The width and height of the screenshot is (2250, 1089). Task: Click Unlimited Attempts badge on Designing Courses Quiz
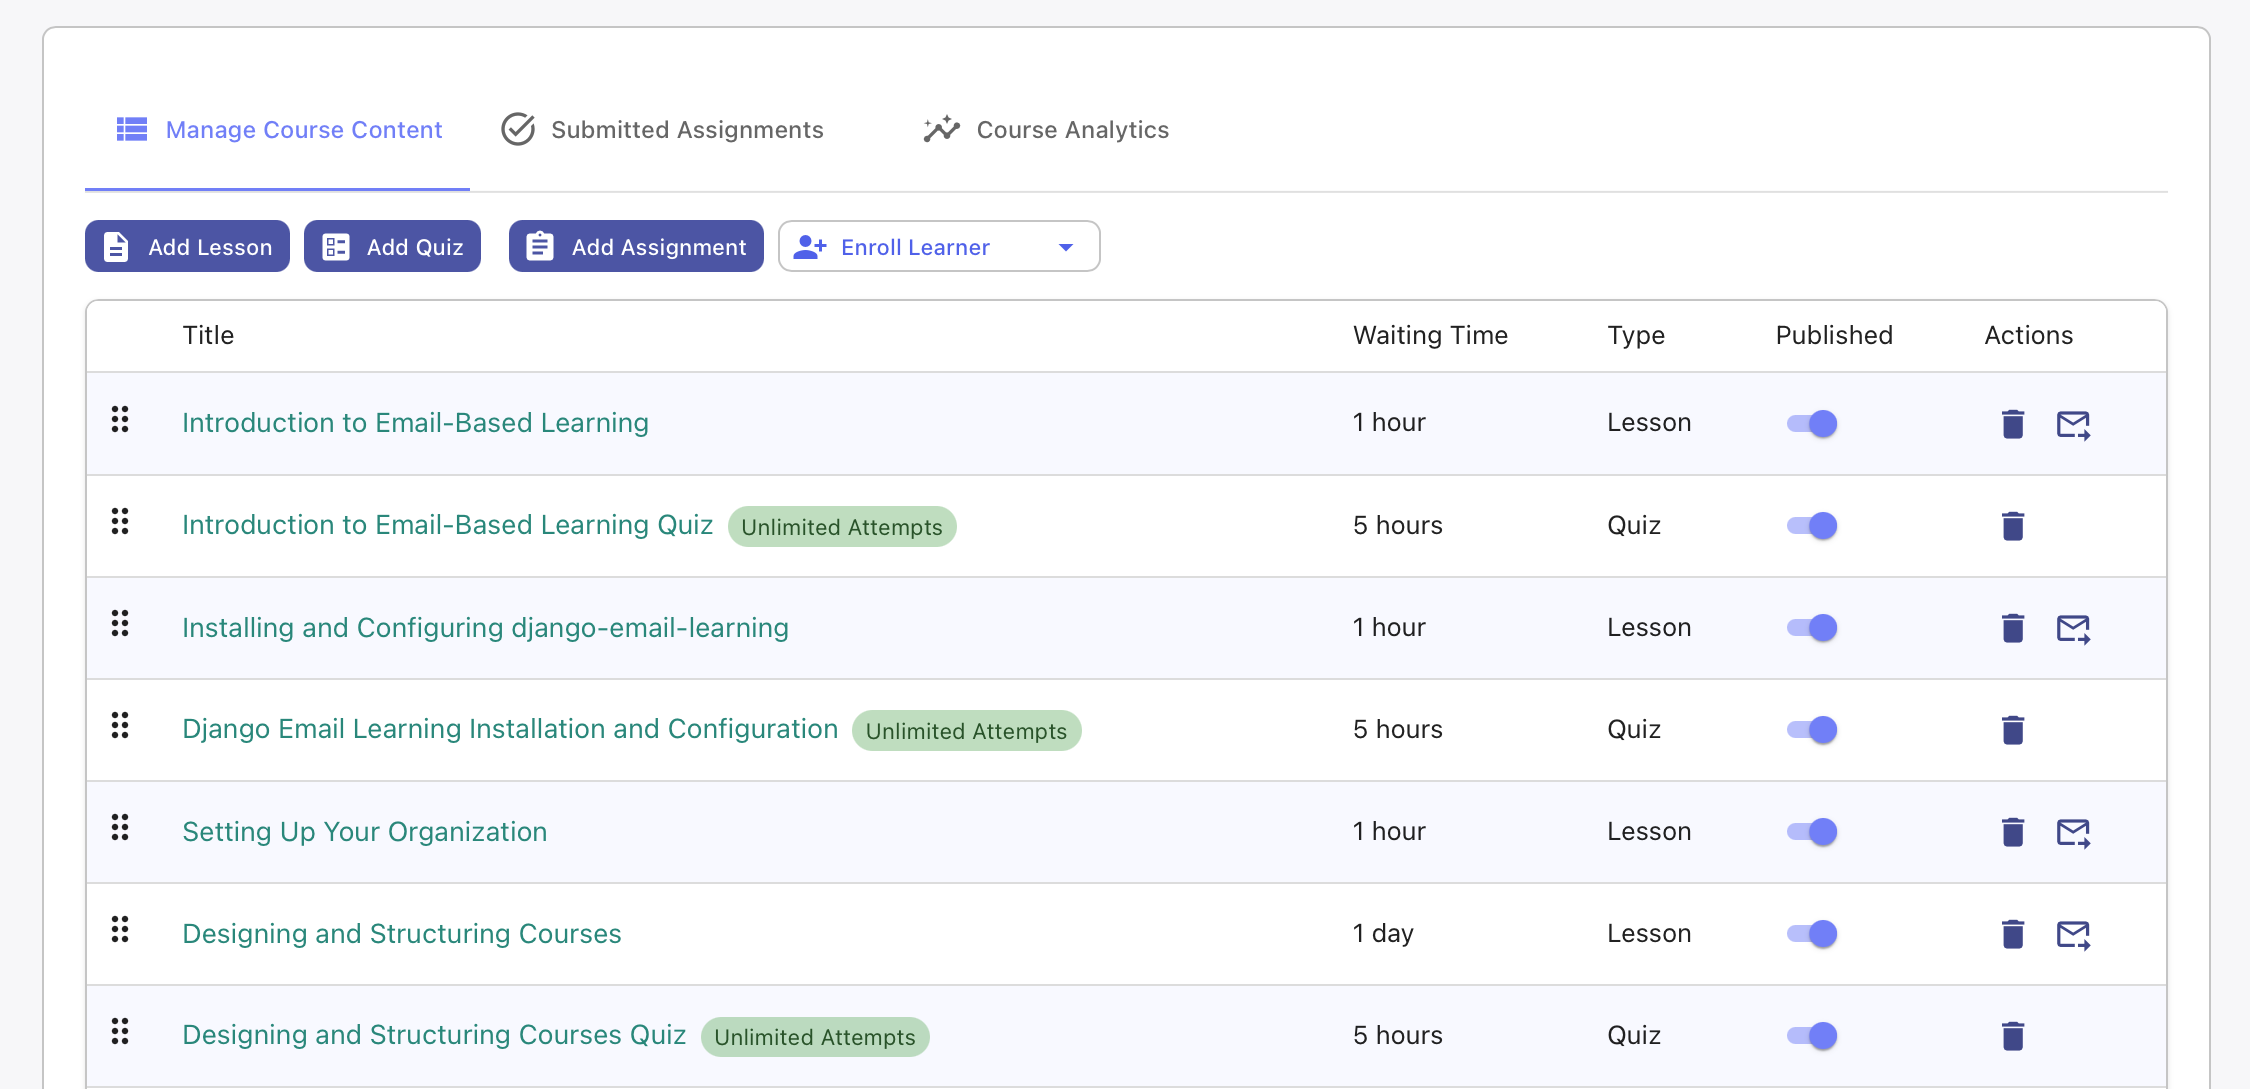tap(815, 1037)
